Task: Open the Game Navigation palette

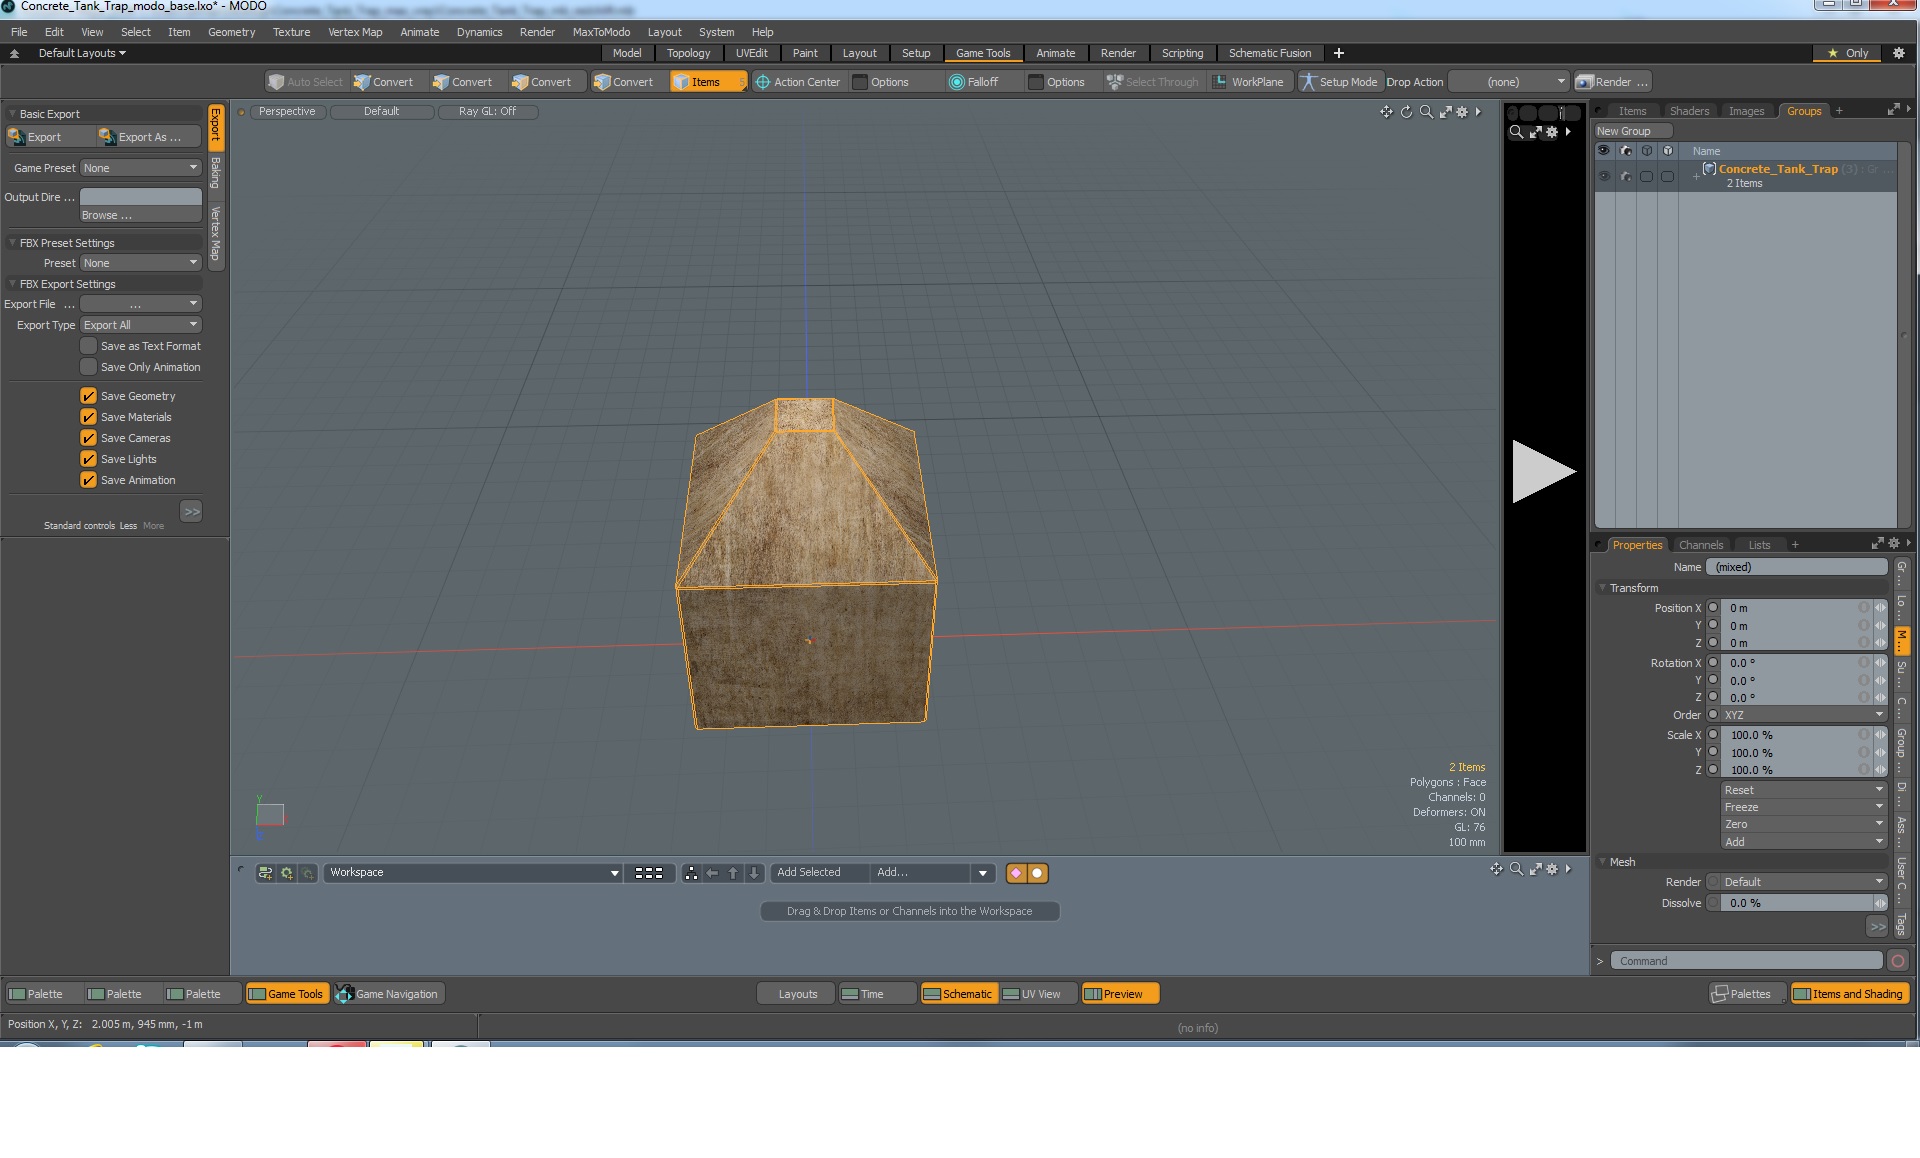Action: 388,994
